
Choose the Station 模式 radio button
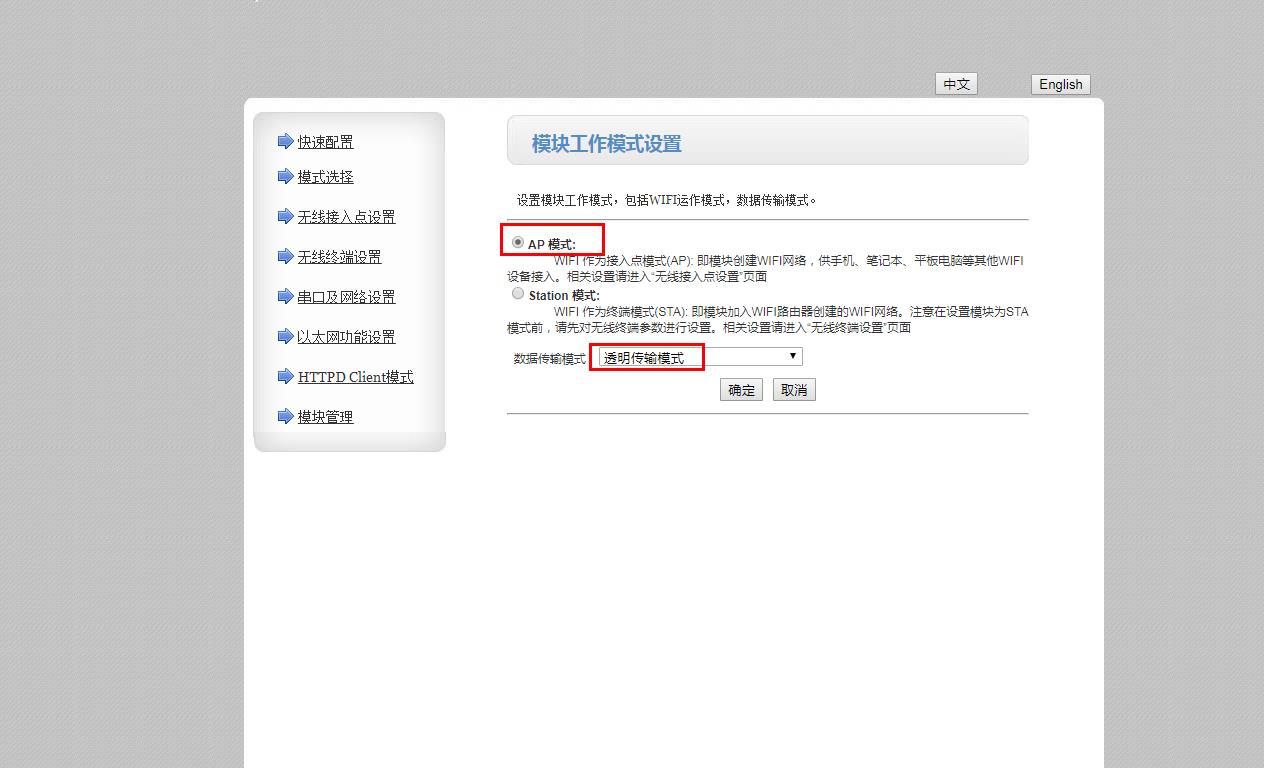click(x=518, y=294)
